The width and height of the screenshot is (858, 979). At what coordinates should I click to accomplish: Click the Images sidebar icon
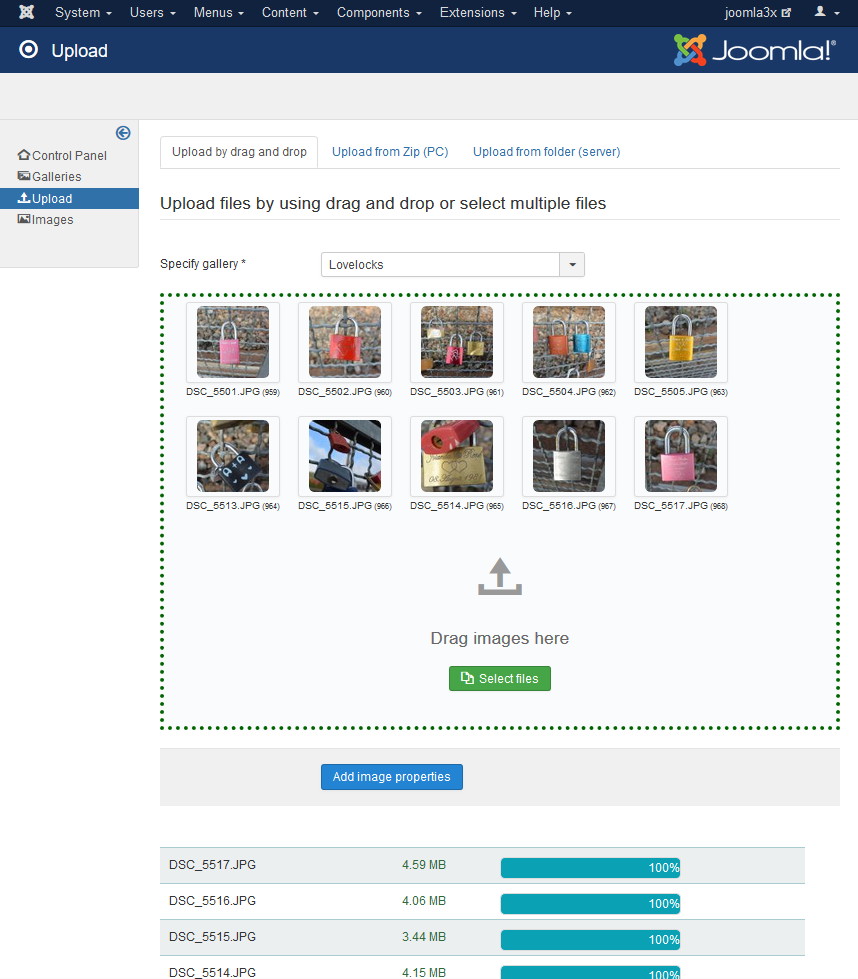coord(24,219)
